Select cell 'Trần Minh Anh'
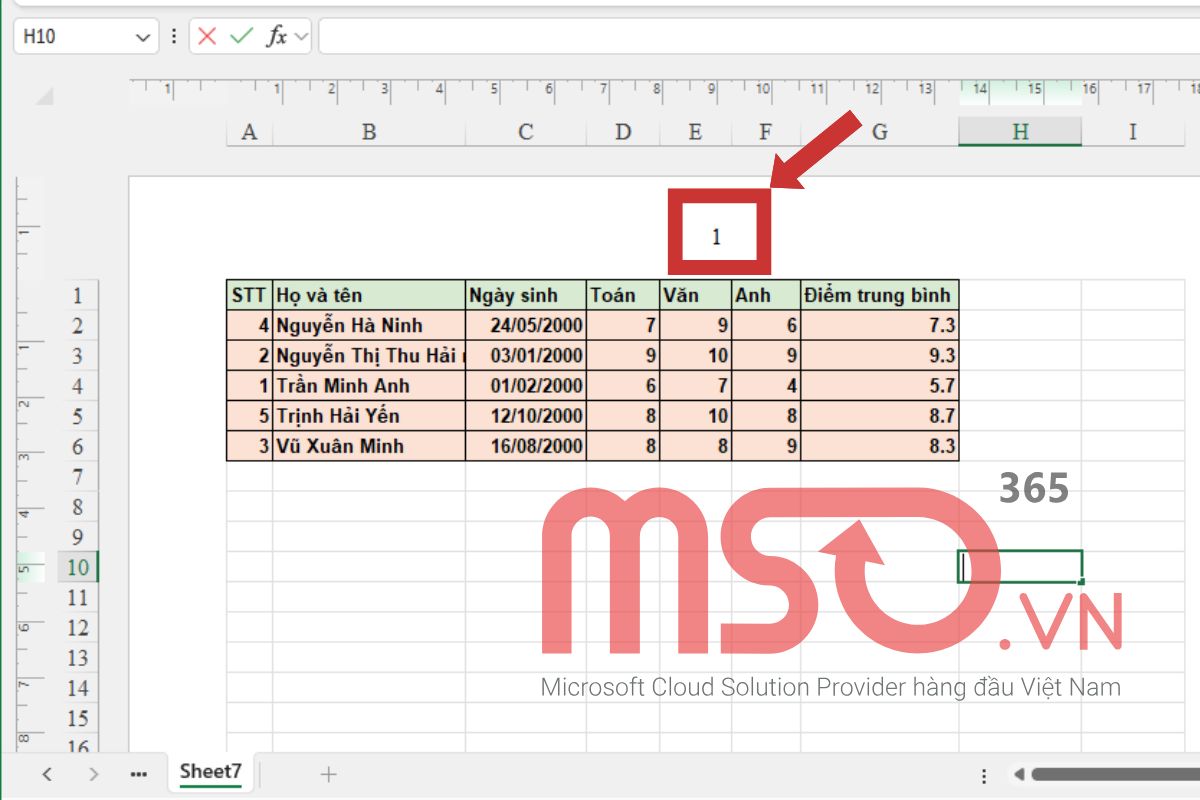Viewport: 1200px width, 800px height. [x=369, y=386]
